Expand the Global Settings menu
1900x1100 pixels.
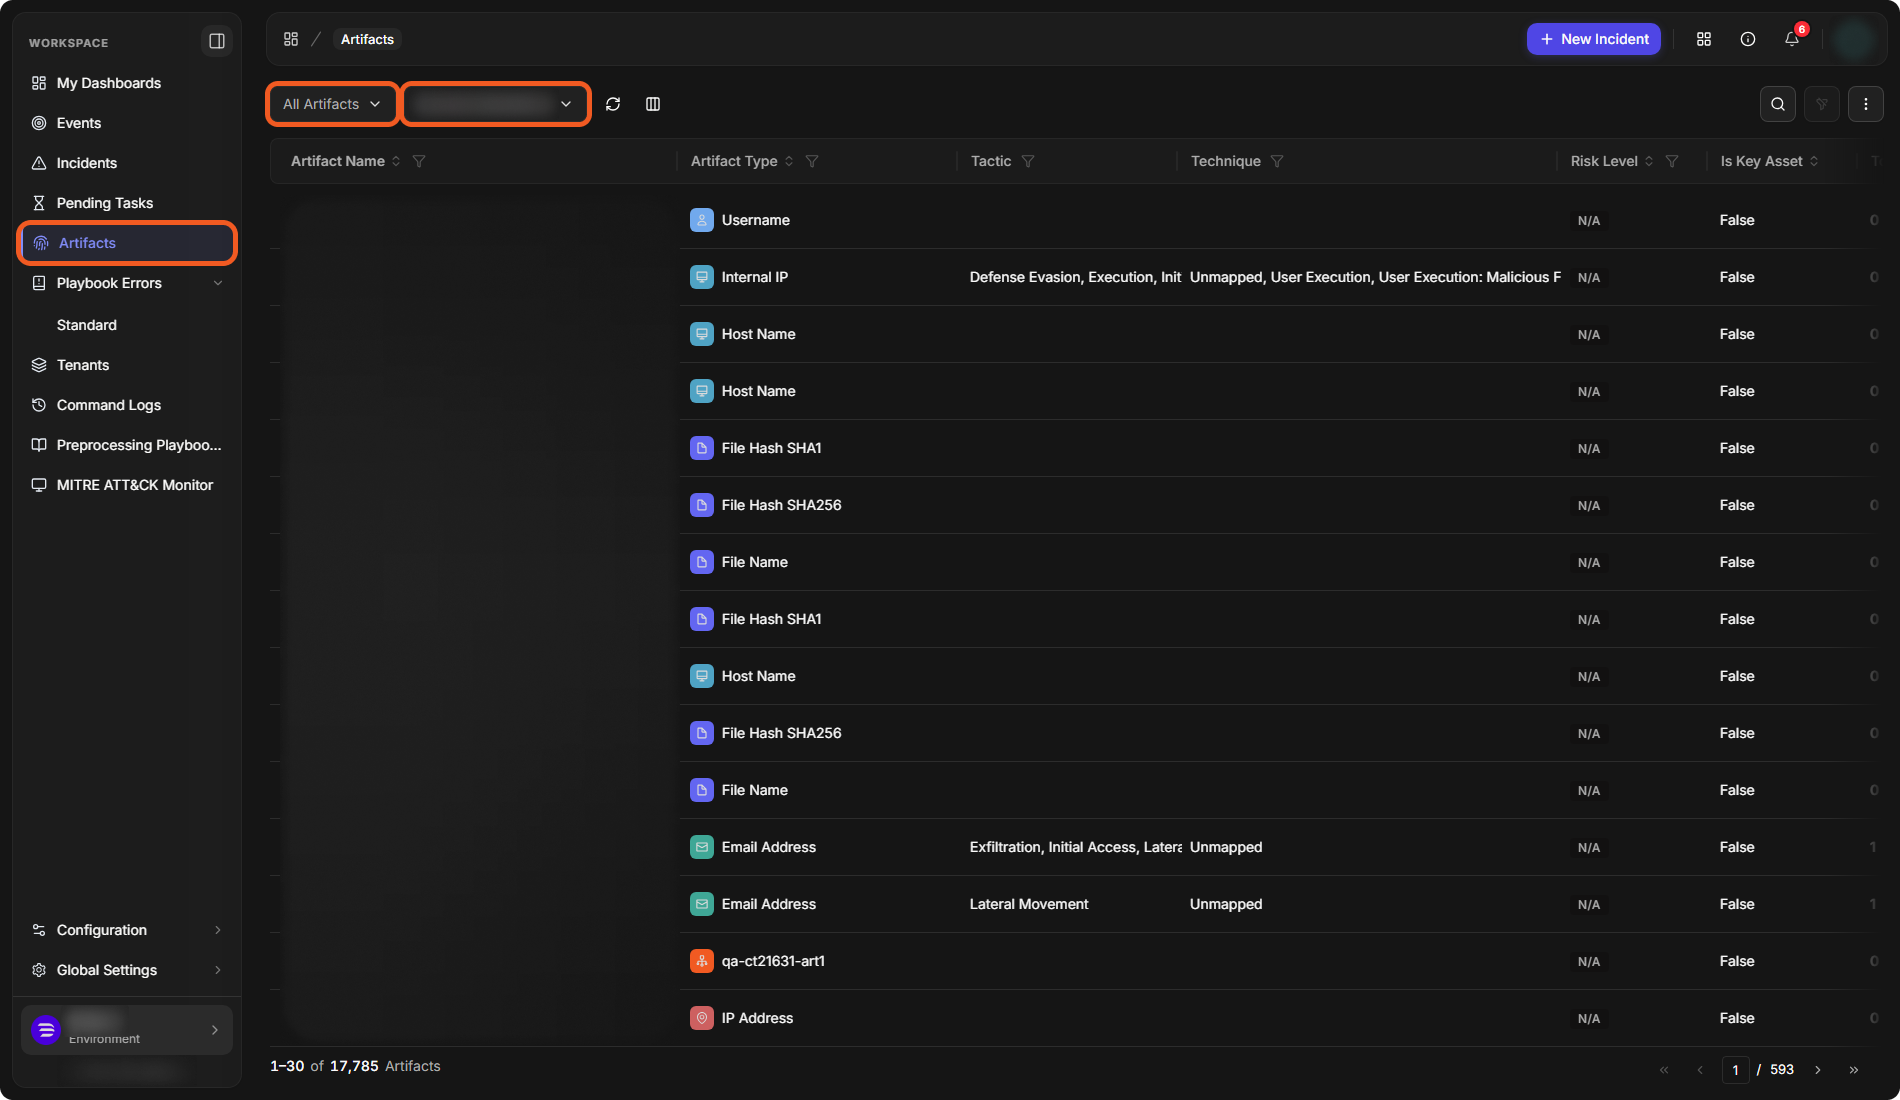pyautogui.click(x=127, y=970)
